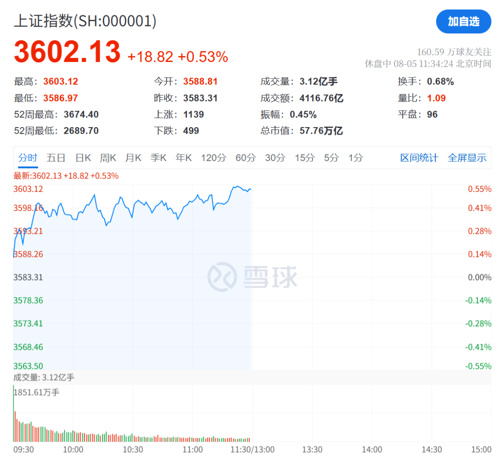Click 全屏显示 to go fullscreen
500x461 pixels.
point(467,158)
